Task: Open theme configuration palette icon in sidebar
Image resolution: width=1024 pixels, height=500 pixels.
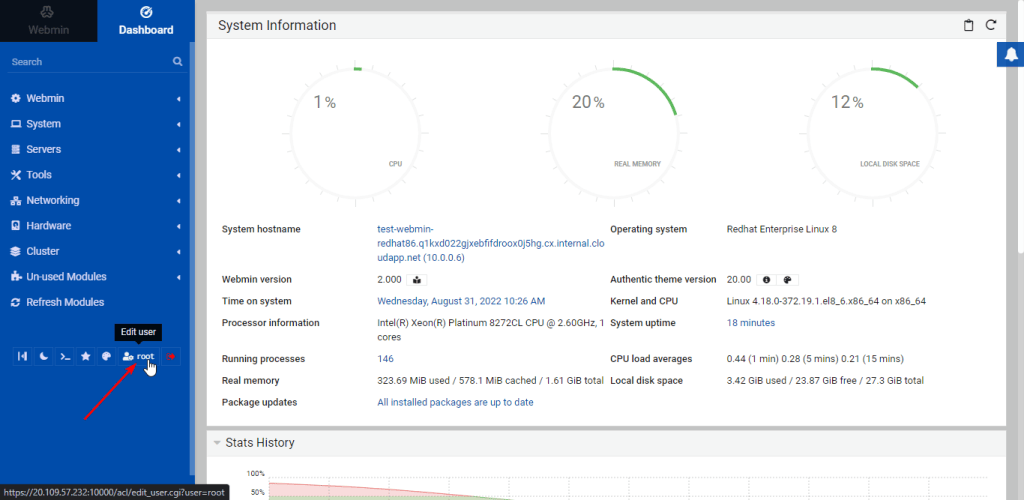Action: pyautogui.click(x=106, y=356)
